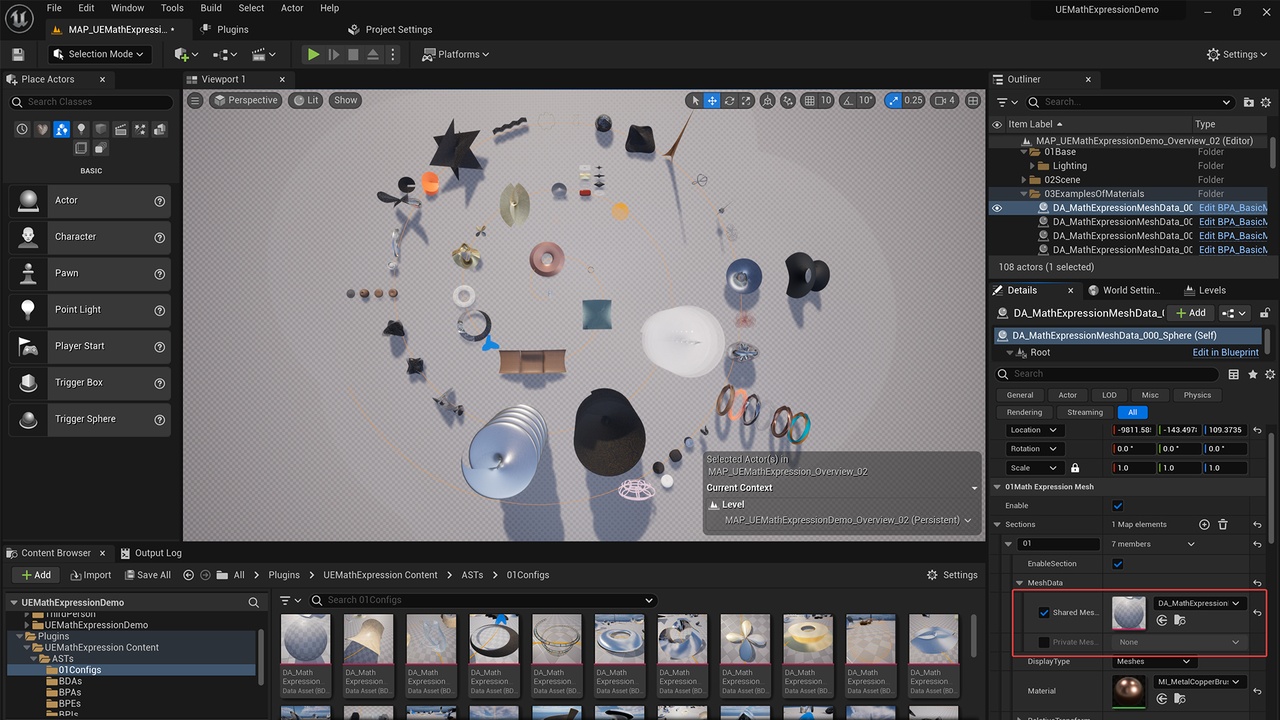
Task: Open the Lit view mode menu
Action: tap(306, 100)
